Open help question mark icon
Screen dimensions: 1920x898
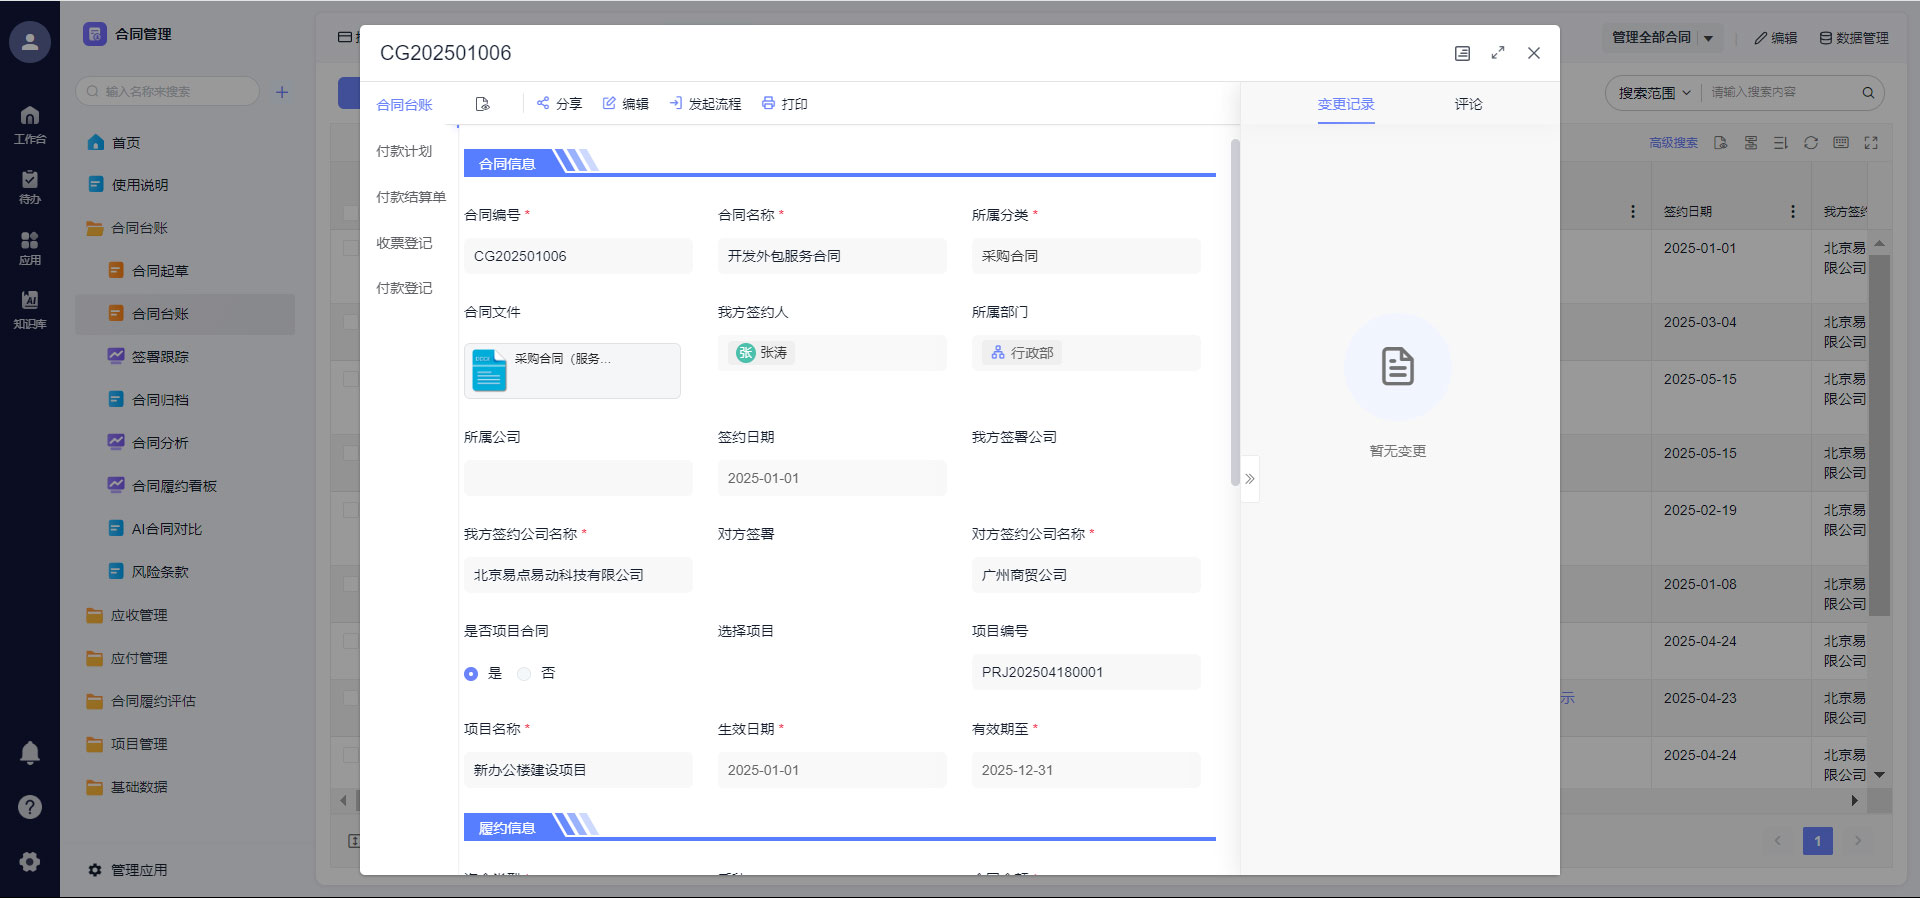click(30, 807)
